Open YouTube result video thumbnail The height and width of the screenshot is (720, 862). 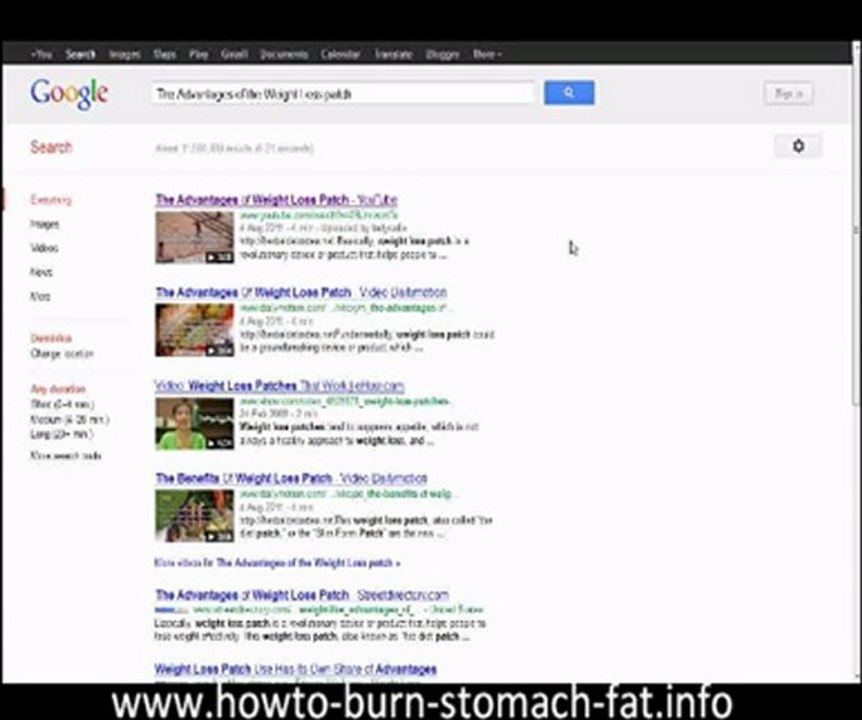tap(195, 237)
